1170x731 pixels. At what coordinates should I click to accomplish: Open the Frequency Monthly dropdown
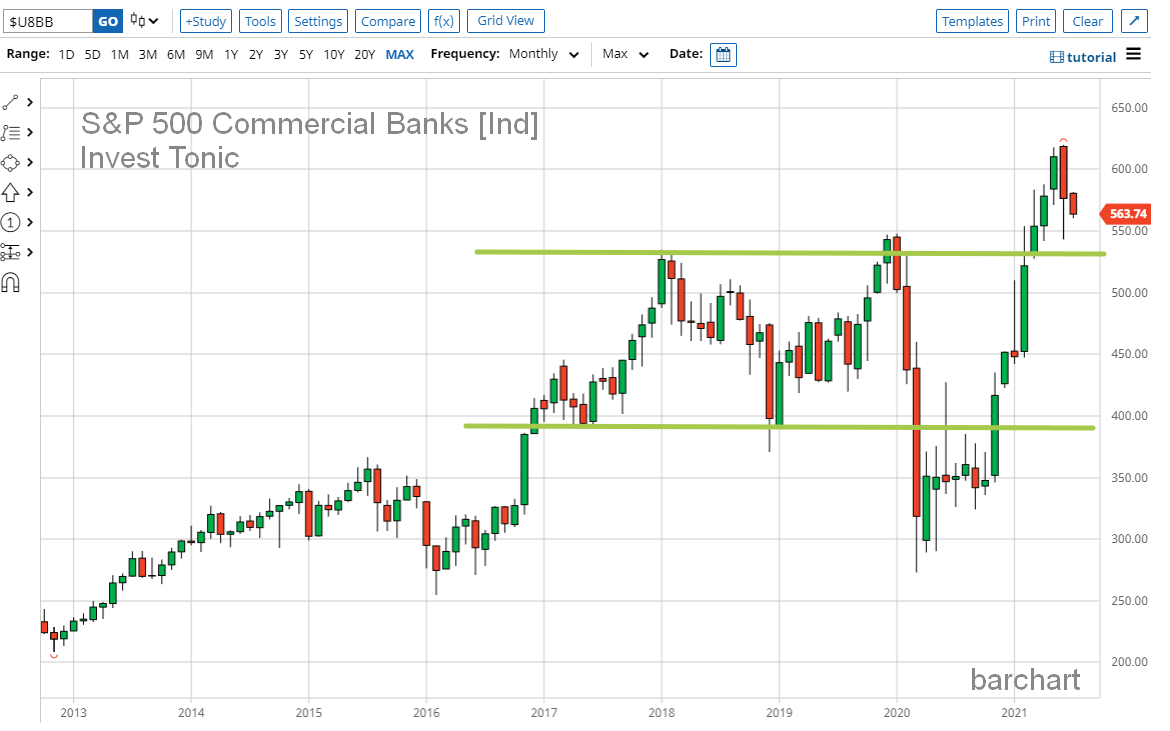point(542,54)
